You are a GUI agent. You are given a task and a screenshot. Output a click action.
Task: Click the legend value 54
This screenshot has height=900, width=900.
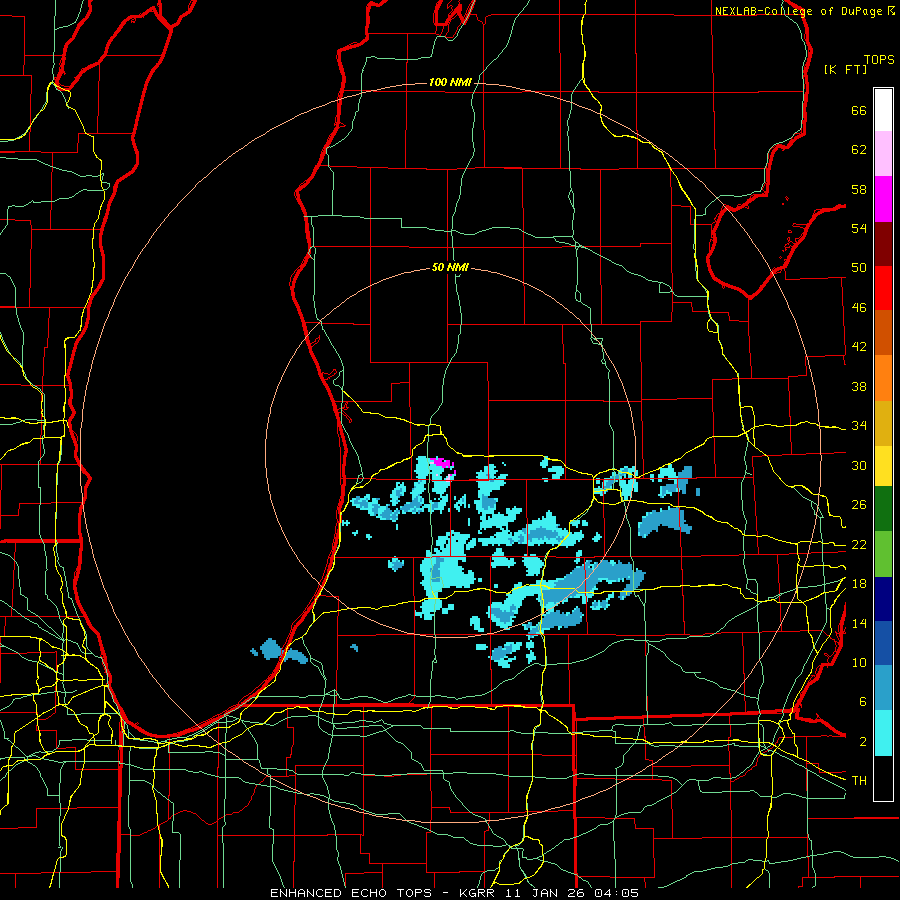click(859, 228)
